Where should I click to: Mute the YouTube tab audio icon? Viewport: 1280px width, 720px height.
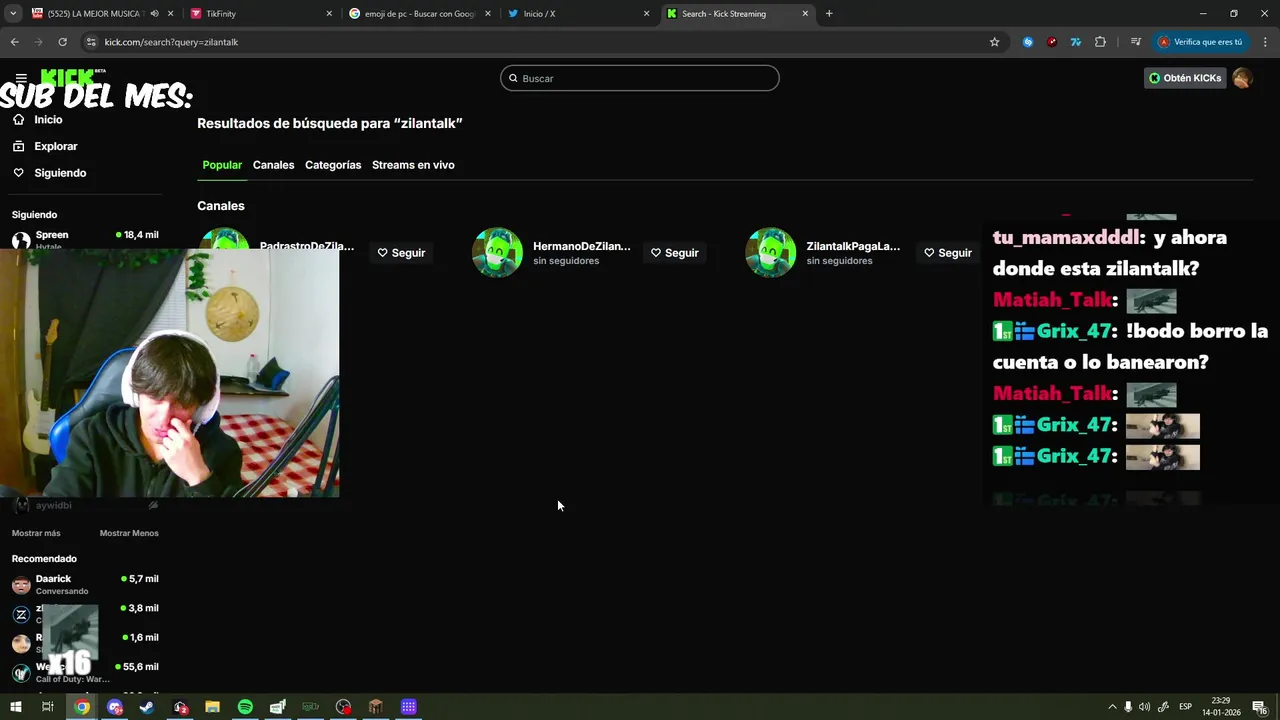pyautogui.click(x=154, y=14)
